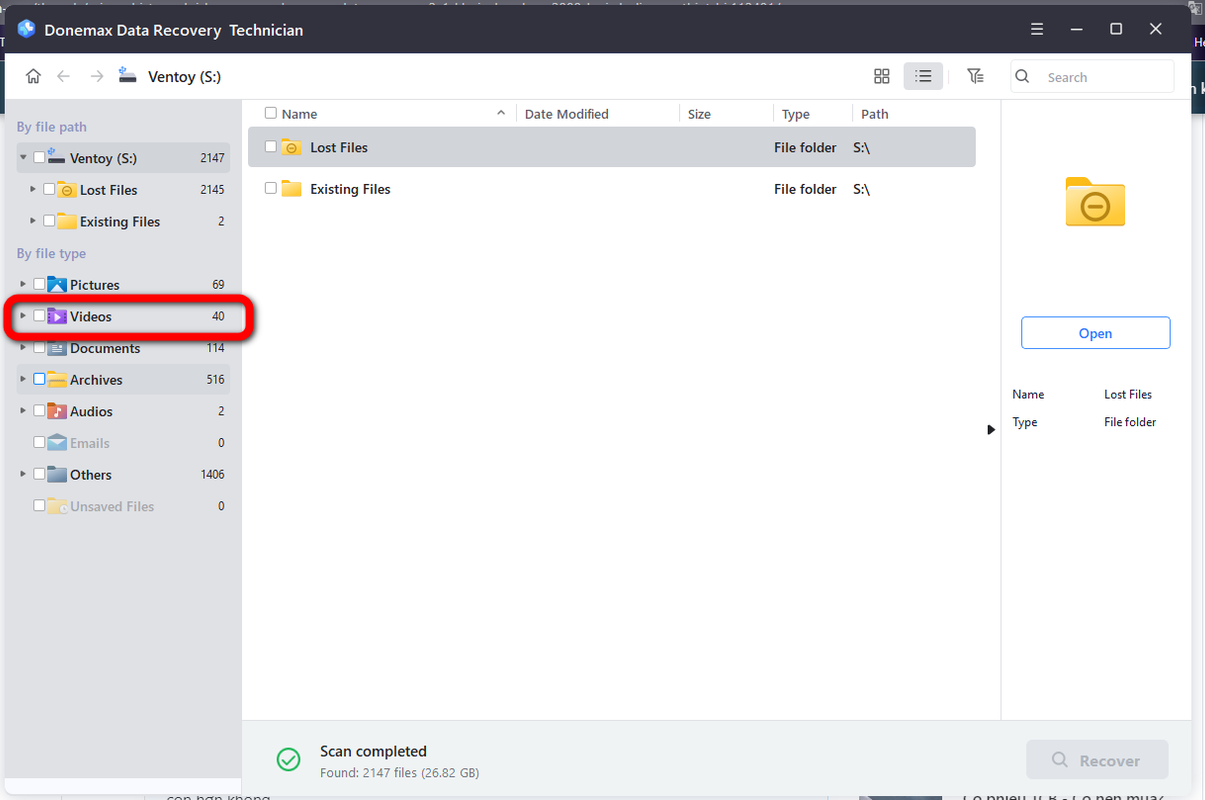Check the Lost Files checkbox in sidebar tree
The image size is (1205, 800).
(49, 190)
